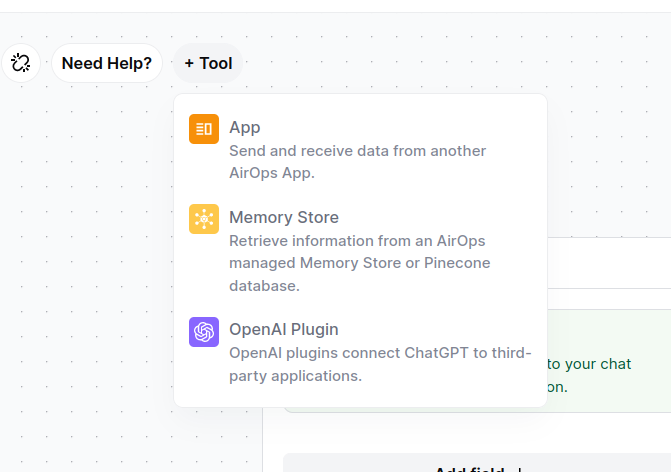
Task: Select the App menu entry title
Action: coord(245,128)
